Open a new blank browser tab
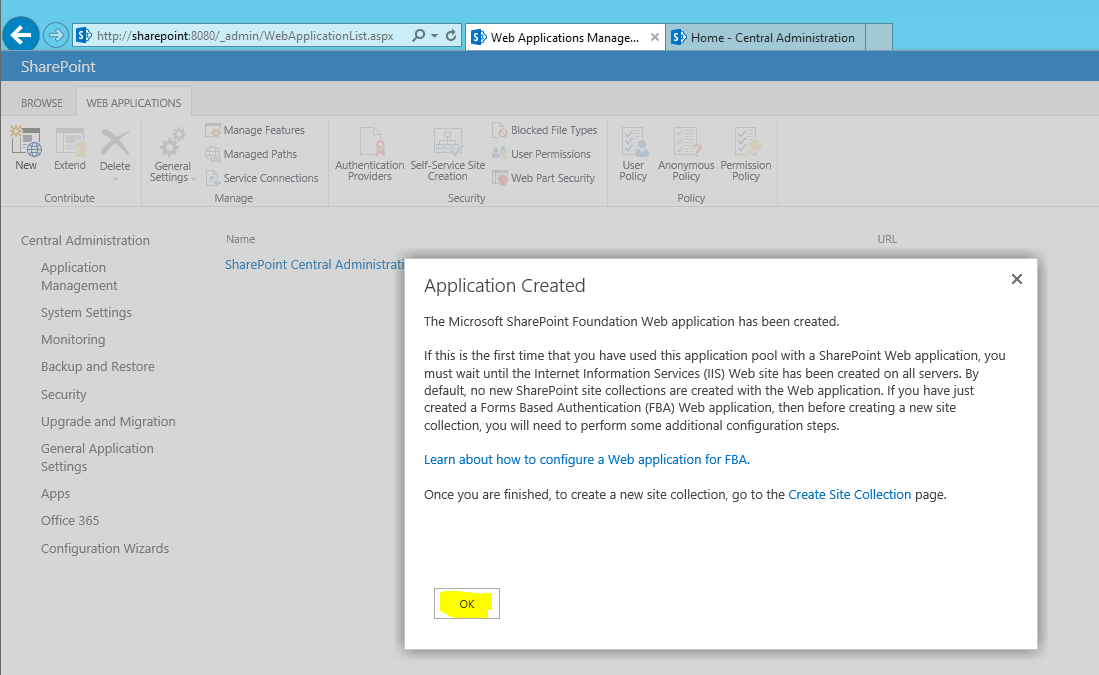Viewport: 1099px width, 675px height. pyautogui.click(x=879, y=37)
